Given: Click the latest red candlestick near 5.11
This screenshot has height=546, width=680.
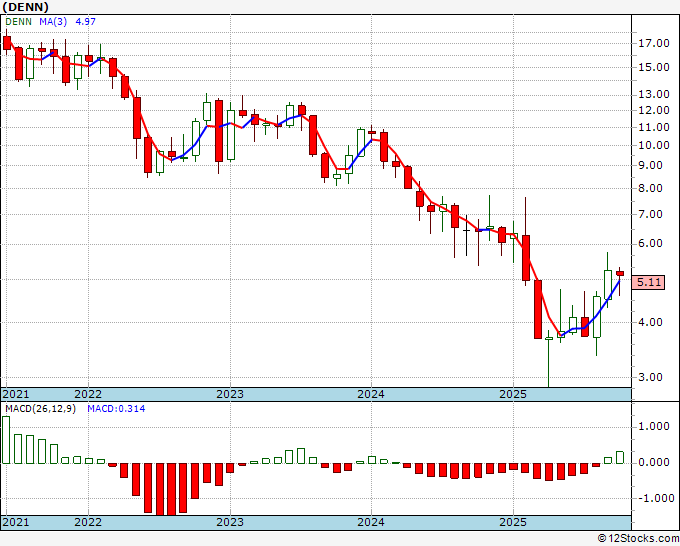Looking at the screenshot, I should (620, 273).
